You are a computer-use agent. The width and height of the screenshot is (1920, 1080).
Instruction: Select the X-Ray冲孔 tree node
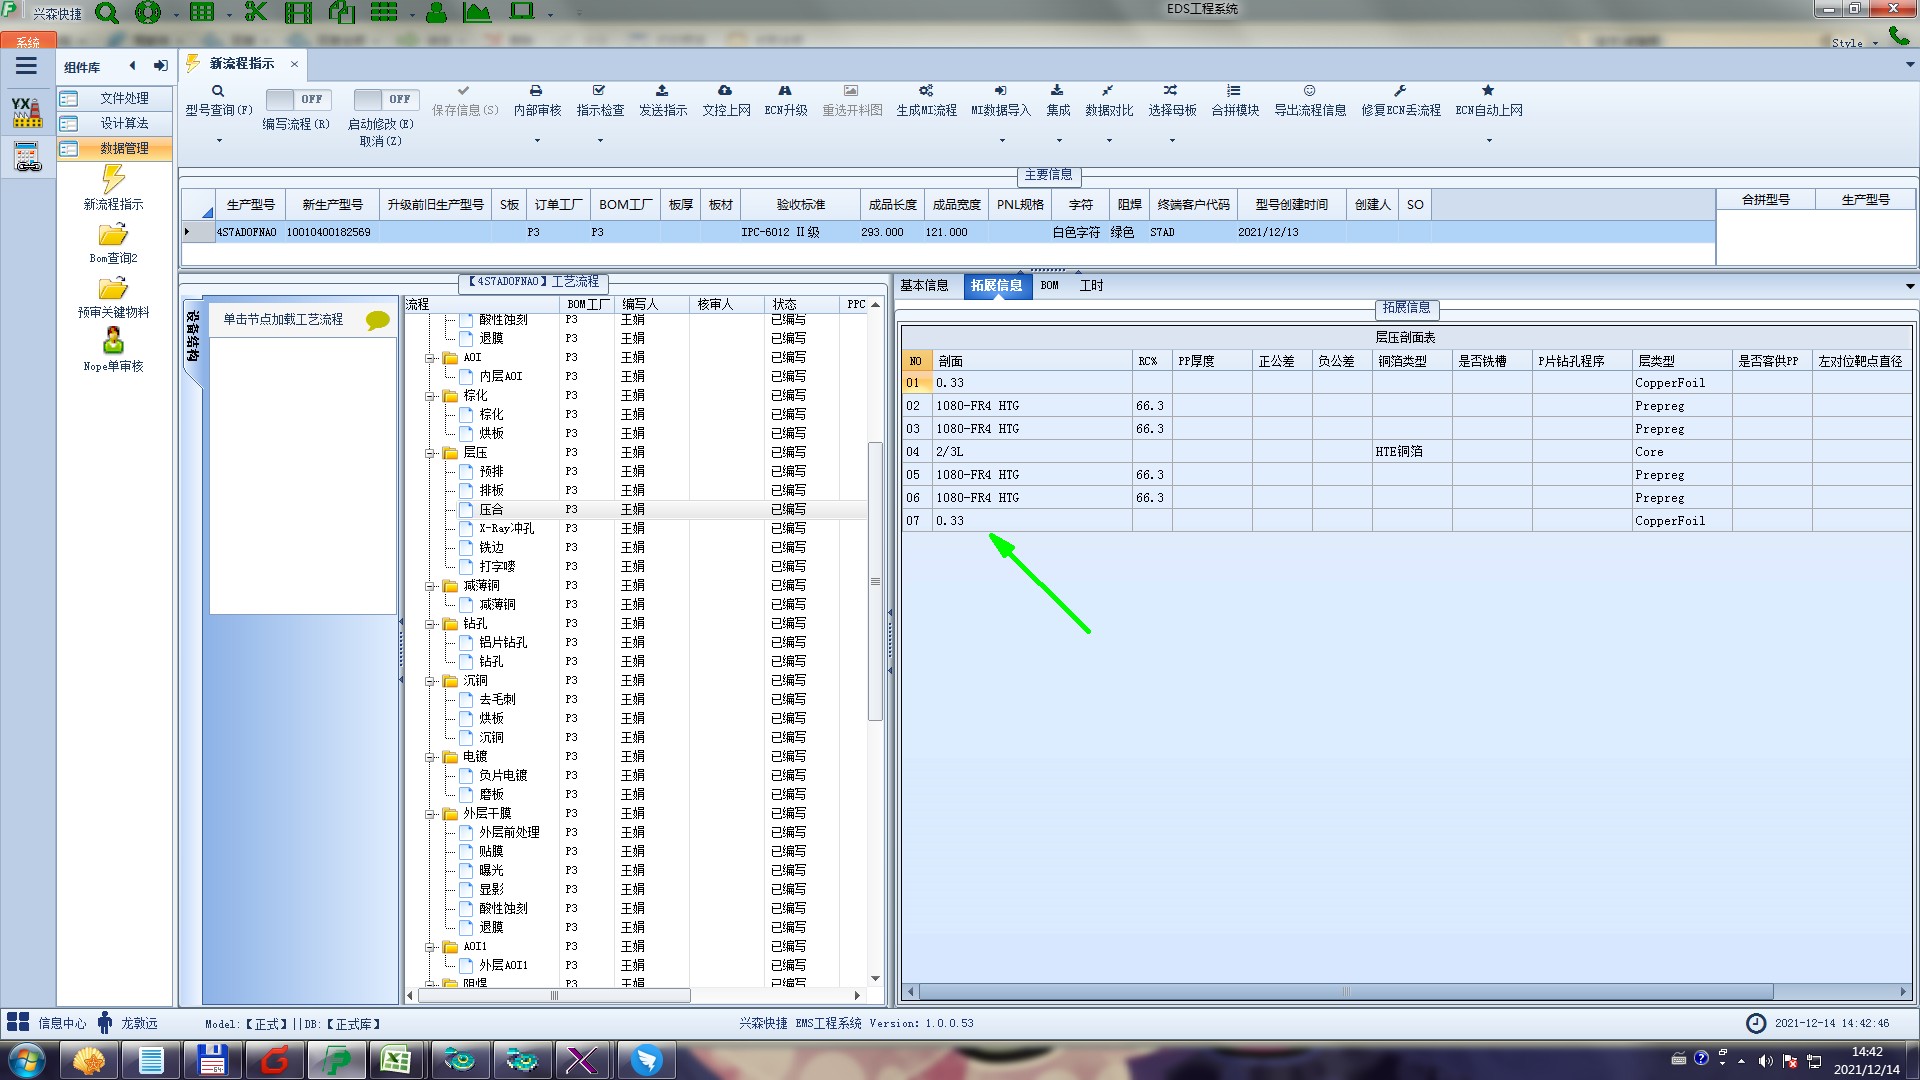click(x=506, y=529)
